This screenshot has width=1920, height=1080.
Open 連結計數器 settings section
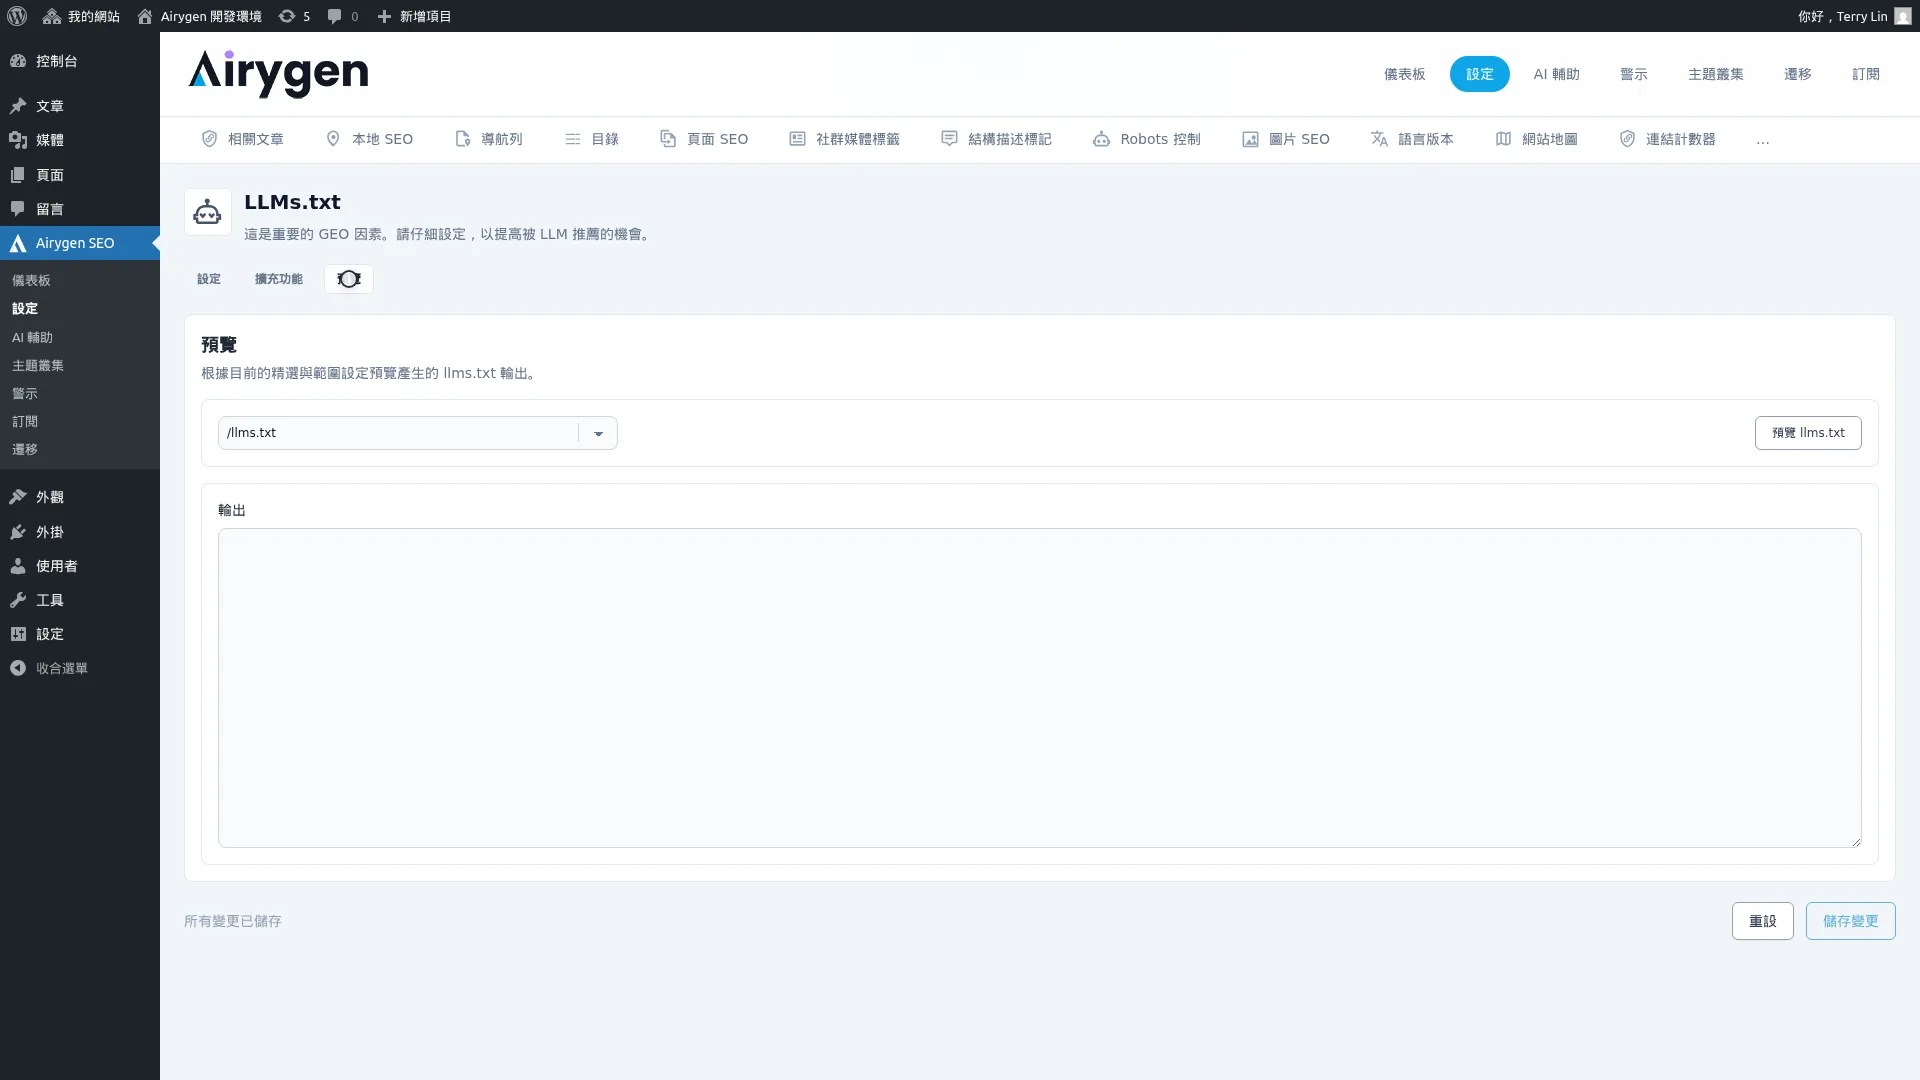(1667, 139)
